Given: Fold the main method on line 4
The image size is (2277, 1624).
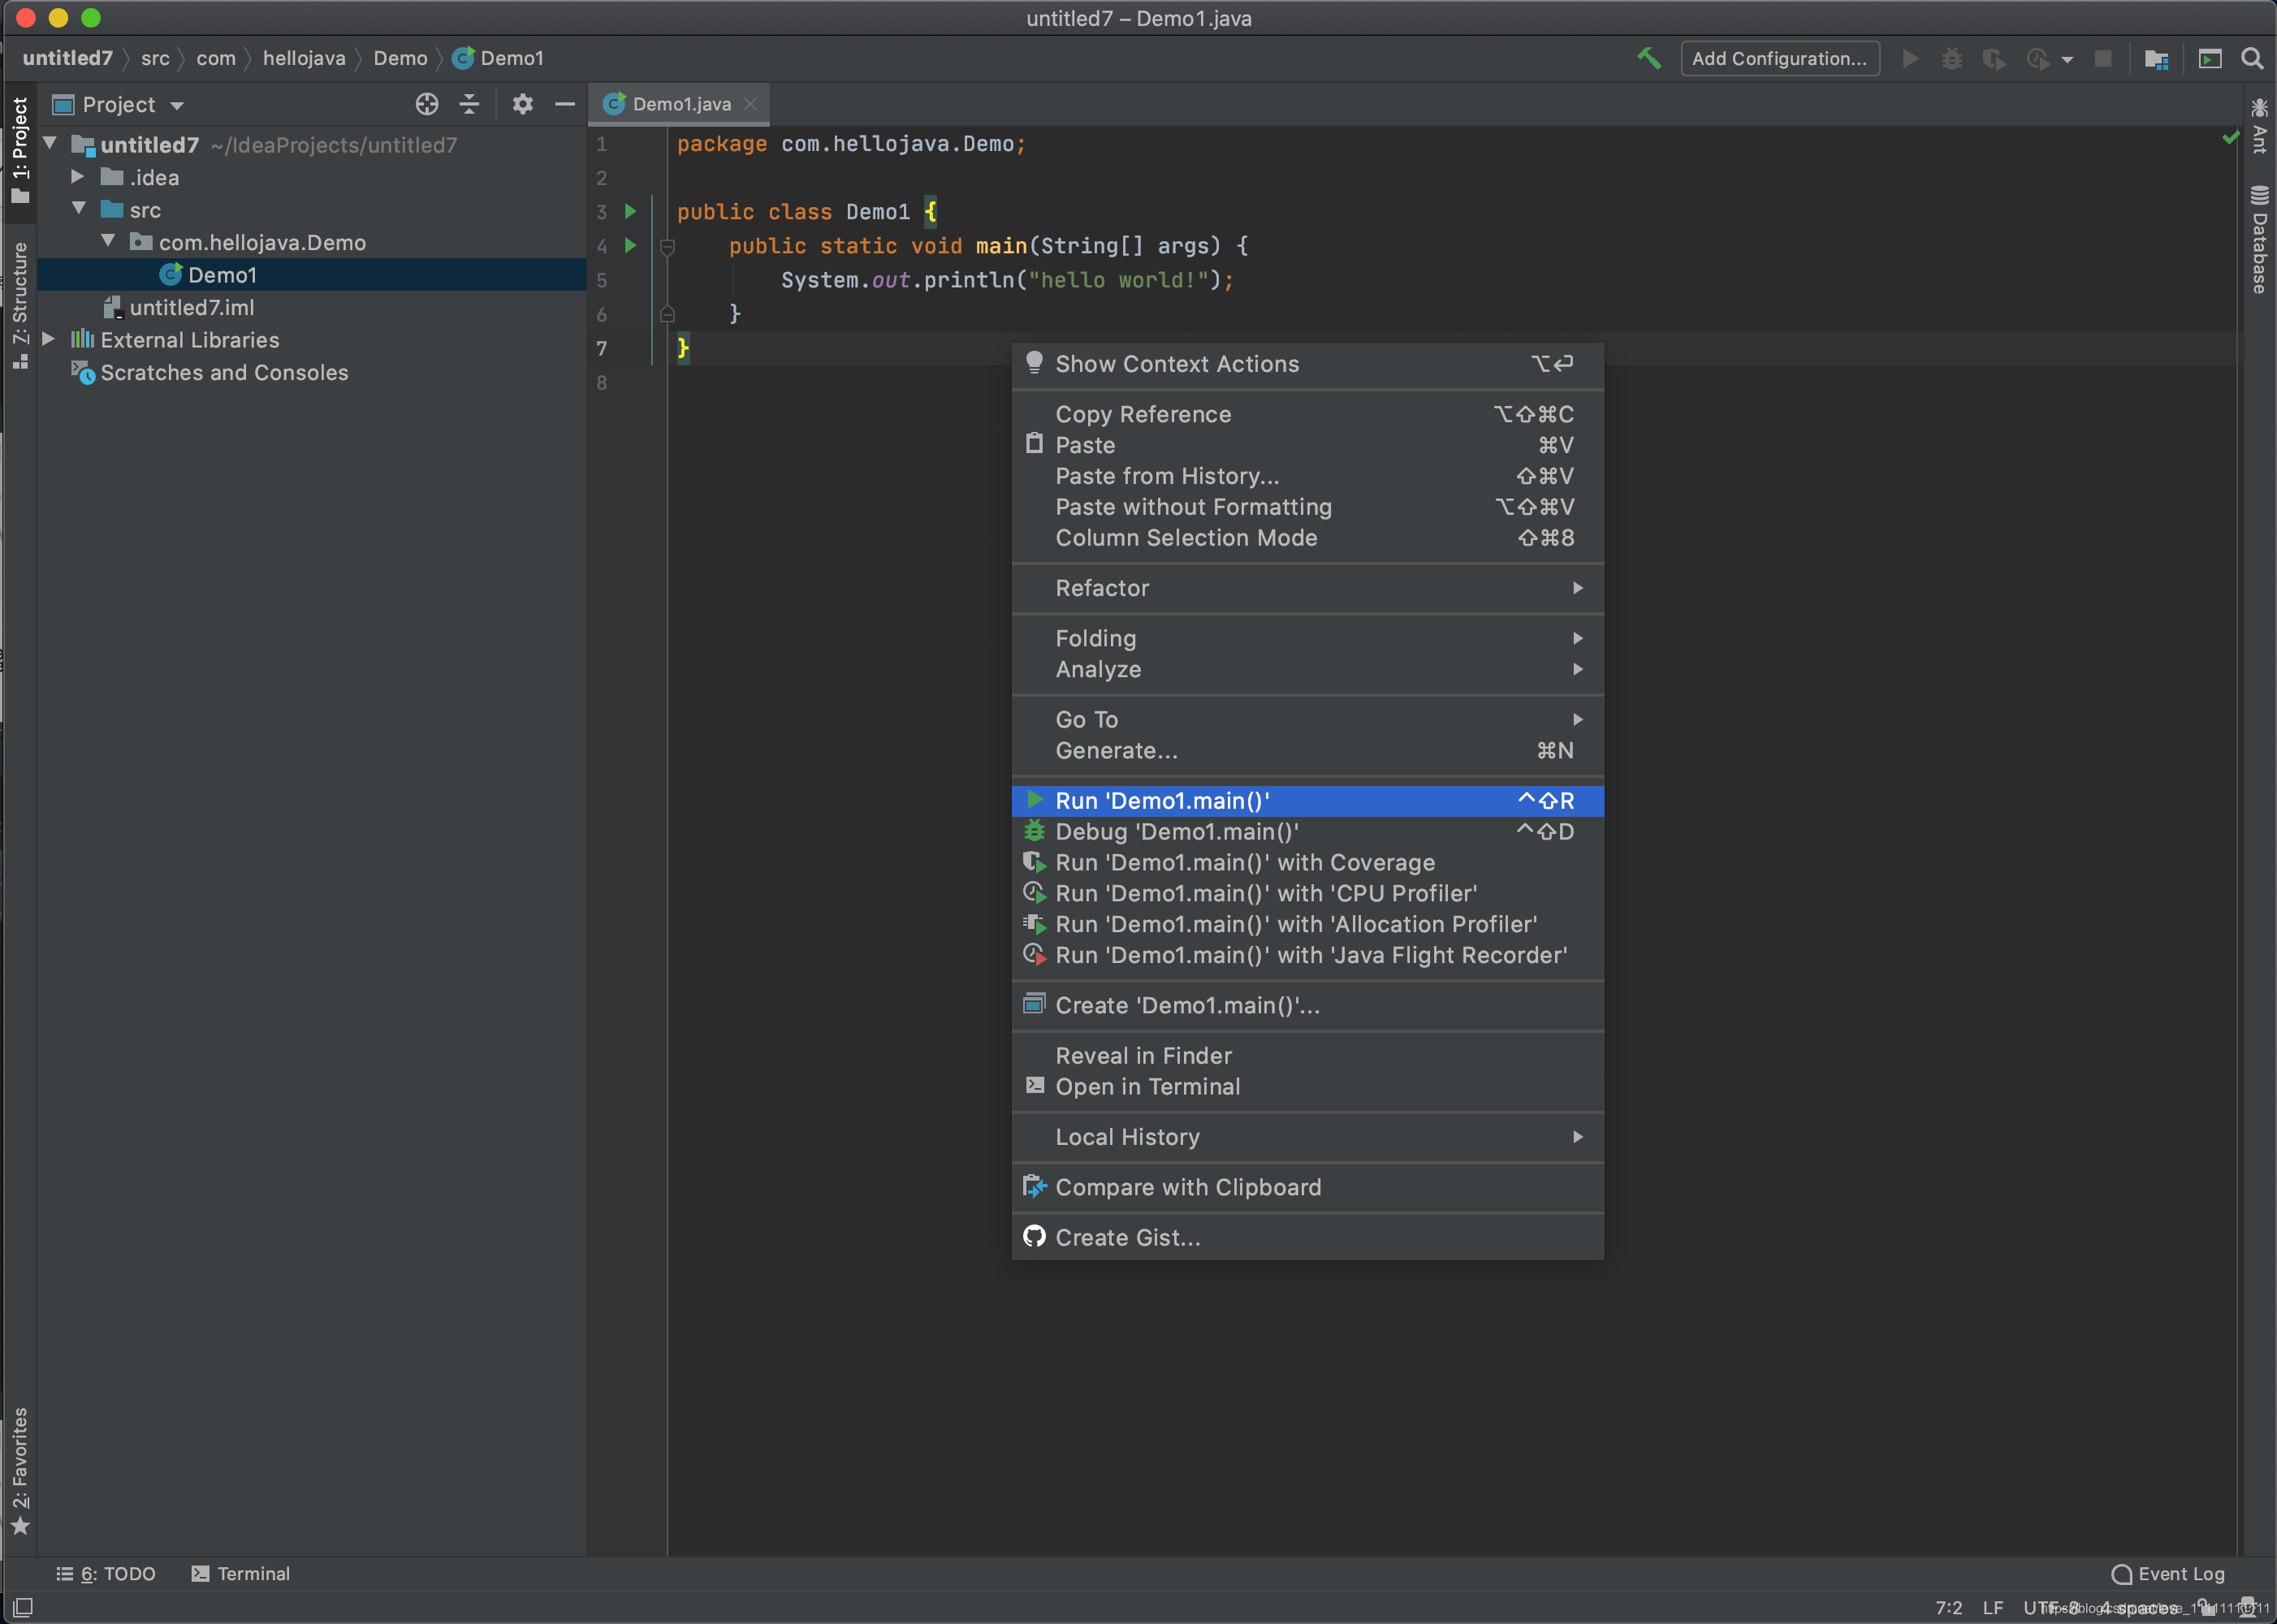Looking at the screenshot, I should (668, 246).
